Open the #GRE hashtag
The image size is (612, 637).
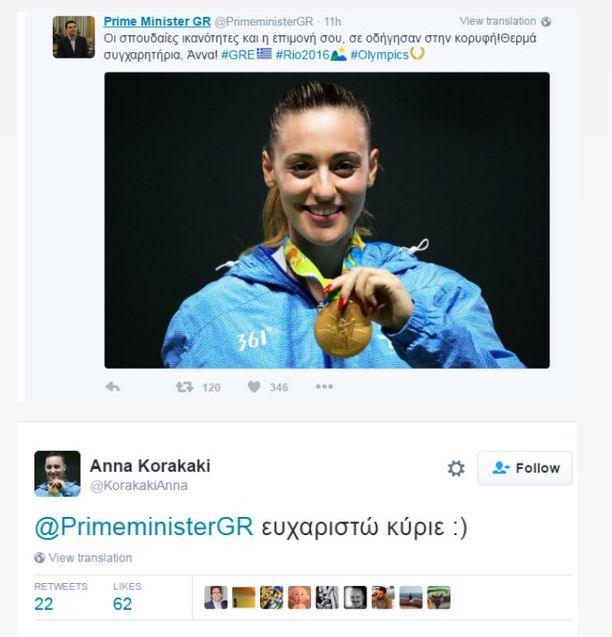238,55
